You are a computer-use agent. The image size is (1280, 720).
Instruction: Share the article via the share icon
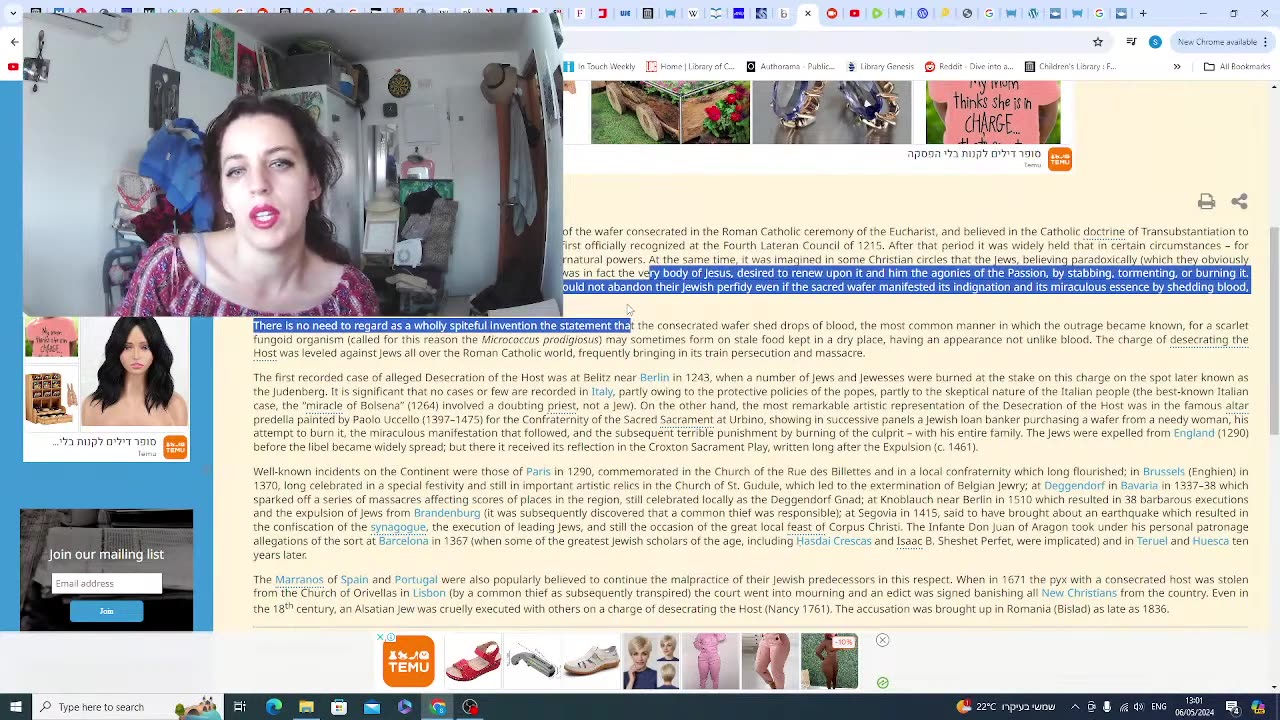pyautogui.click(x=1239, y=202)
